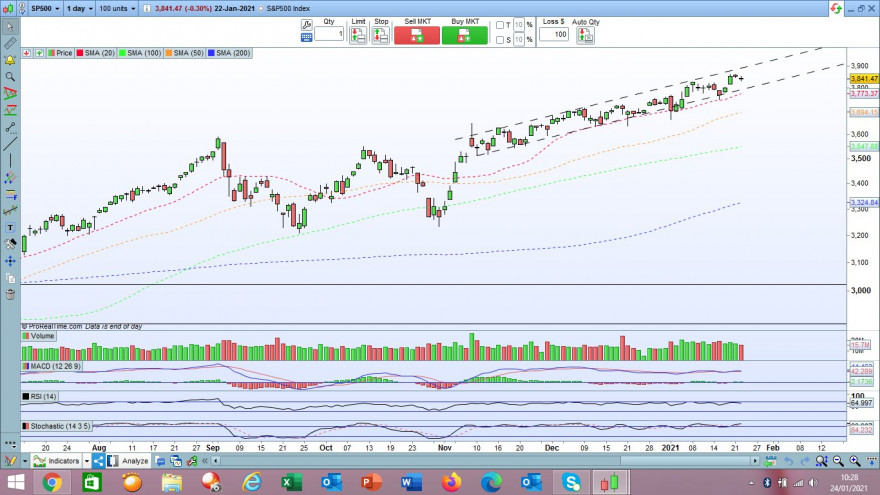Open the SP500 instrument dropdown

click(45, 8)
